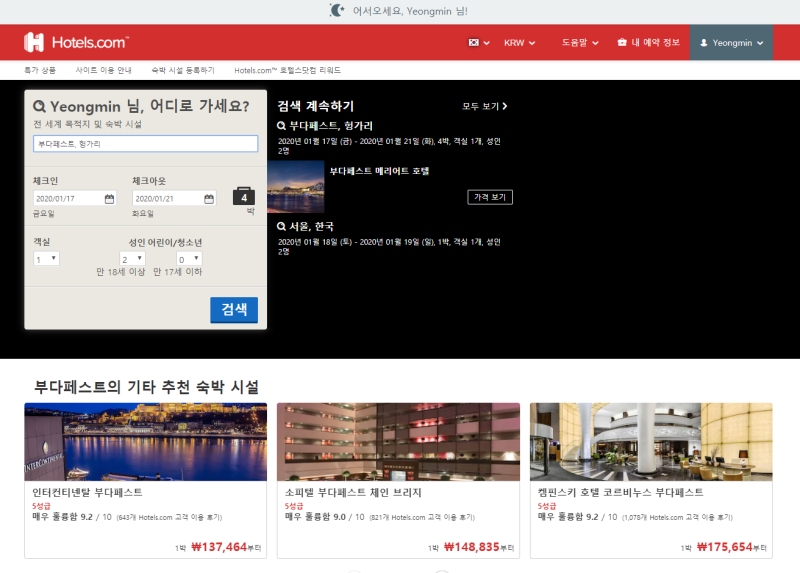
Task: Click the 643개 guest reviews text
Action: 169,517
